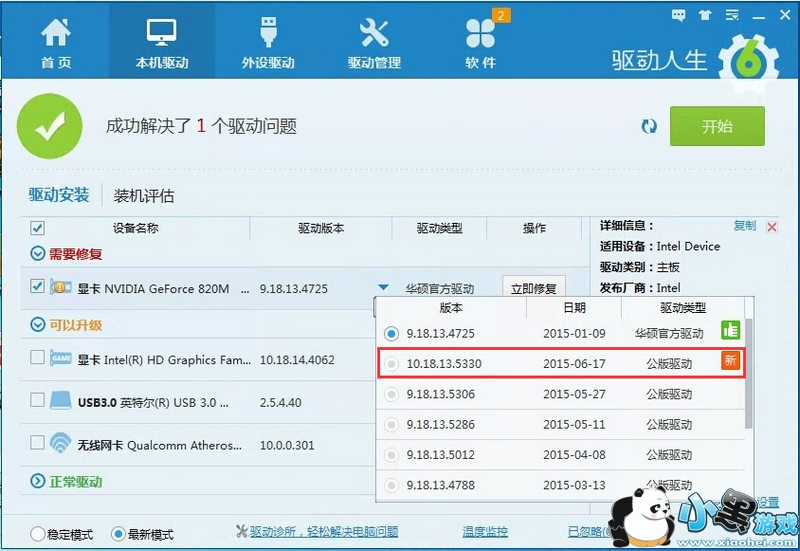Click the green recommended thumbs-up badge
This screenshot has height=551, width=800.
pos(731,331)
